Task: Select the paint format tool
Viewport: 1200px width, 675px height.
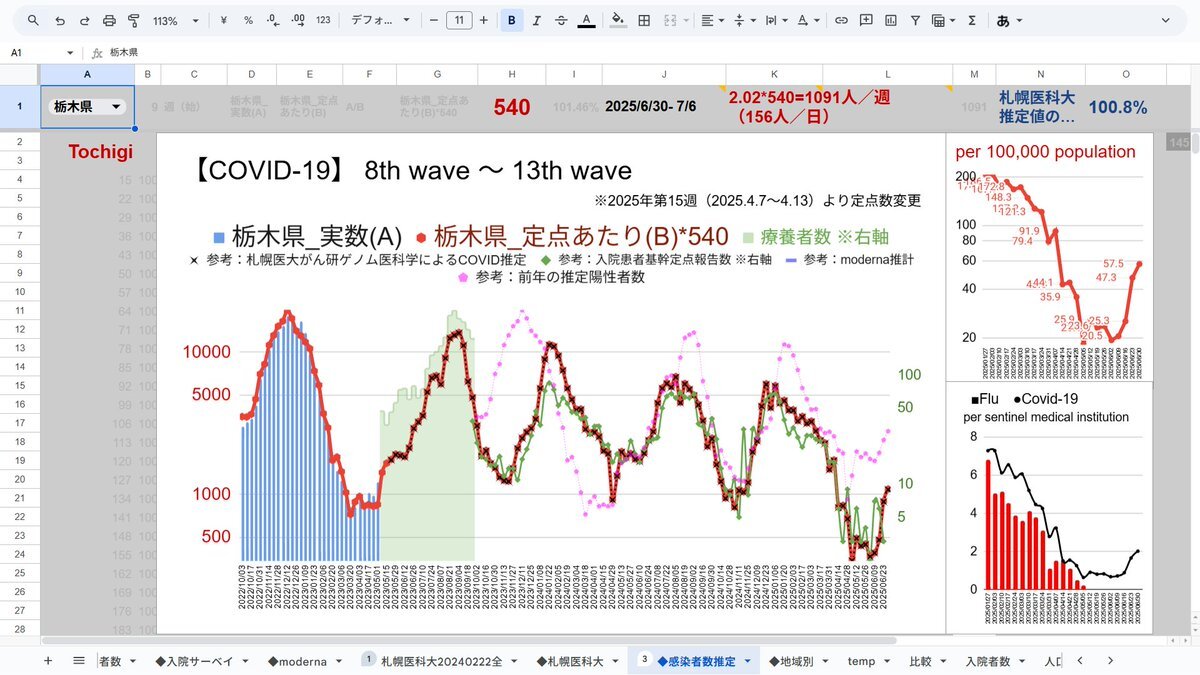Action: pyautogui.click(x=134, y=20)
